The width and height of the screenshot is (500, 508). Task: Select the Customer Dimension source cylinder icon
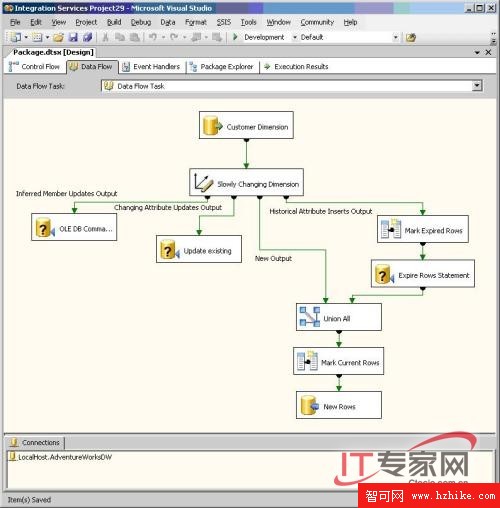click(x=213, y=126)
